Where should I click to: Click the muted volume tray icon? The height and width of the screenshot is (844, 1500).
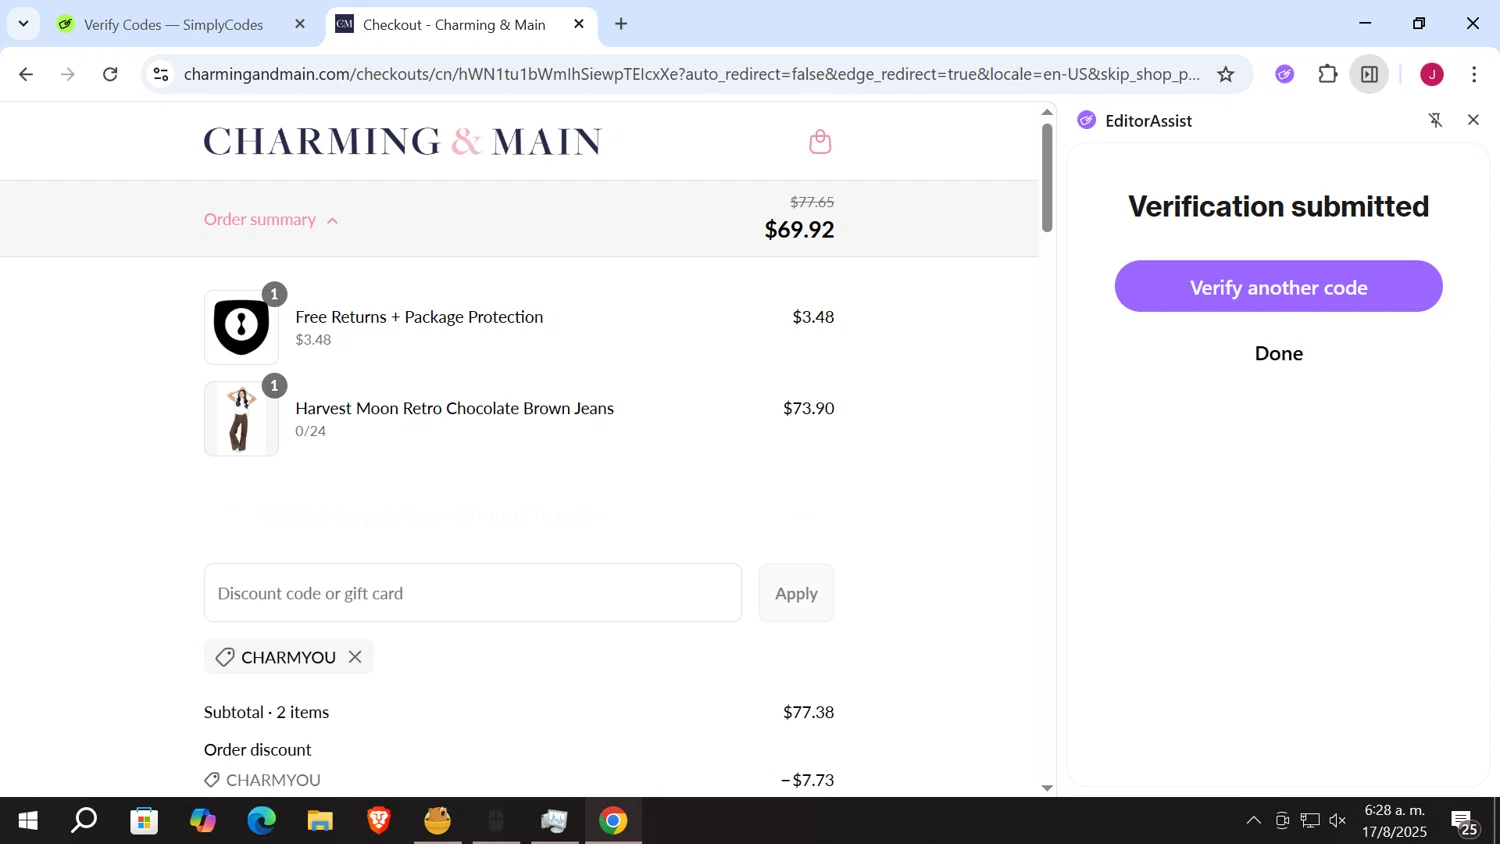coord(1338,821)
